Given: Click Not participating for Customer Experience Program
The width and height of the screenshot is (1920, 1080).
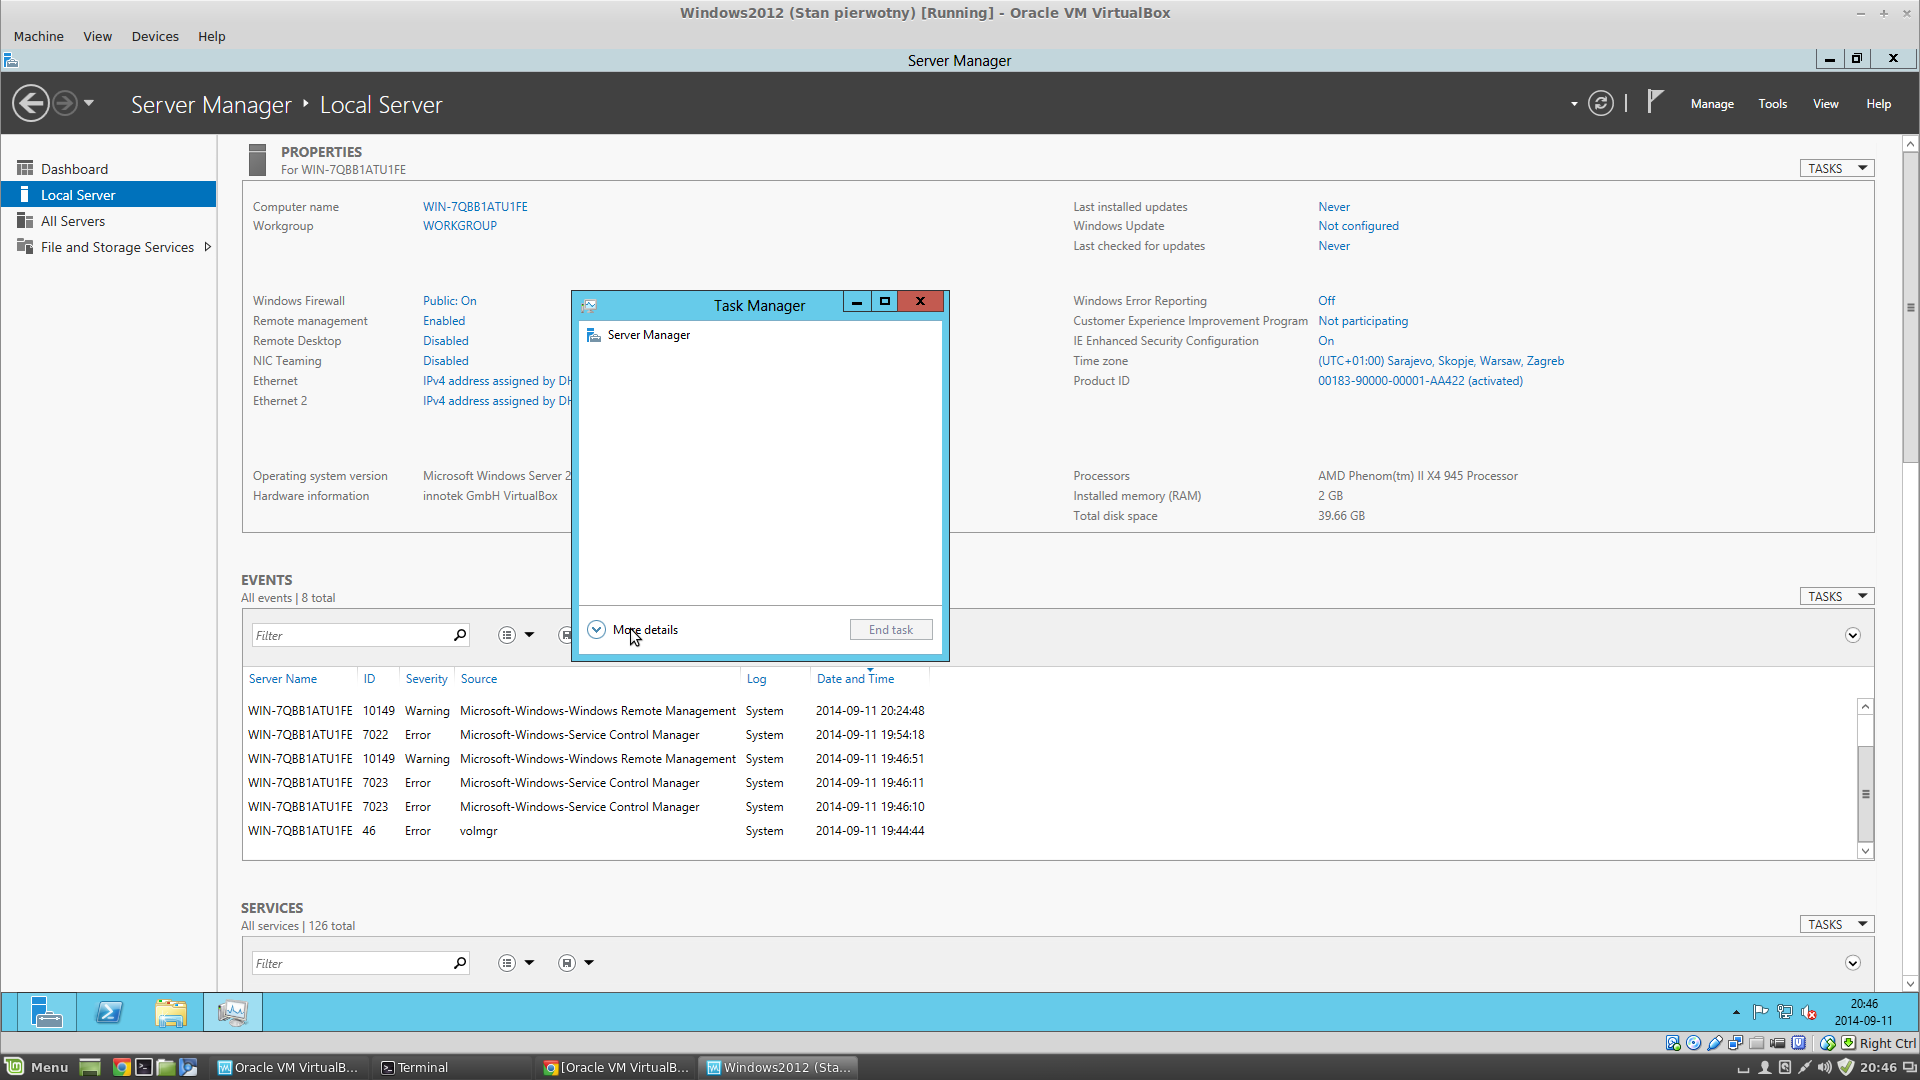Looking at the screenshot, I should [x=1363, y=321].
